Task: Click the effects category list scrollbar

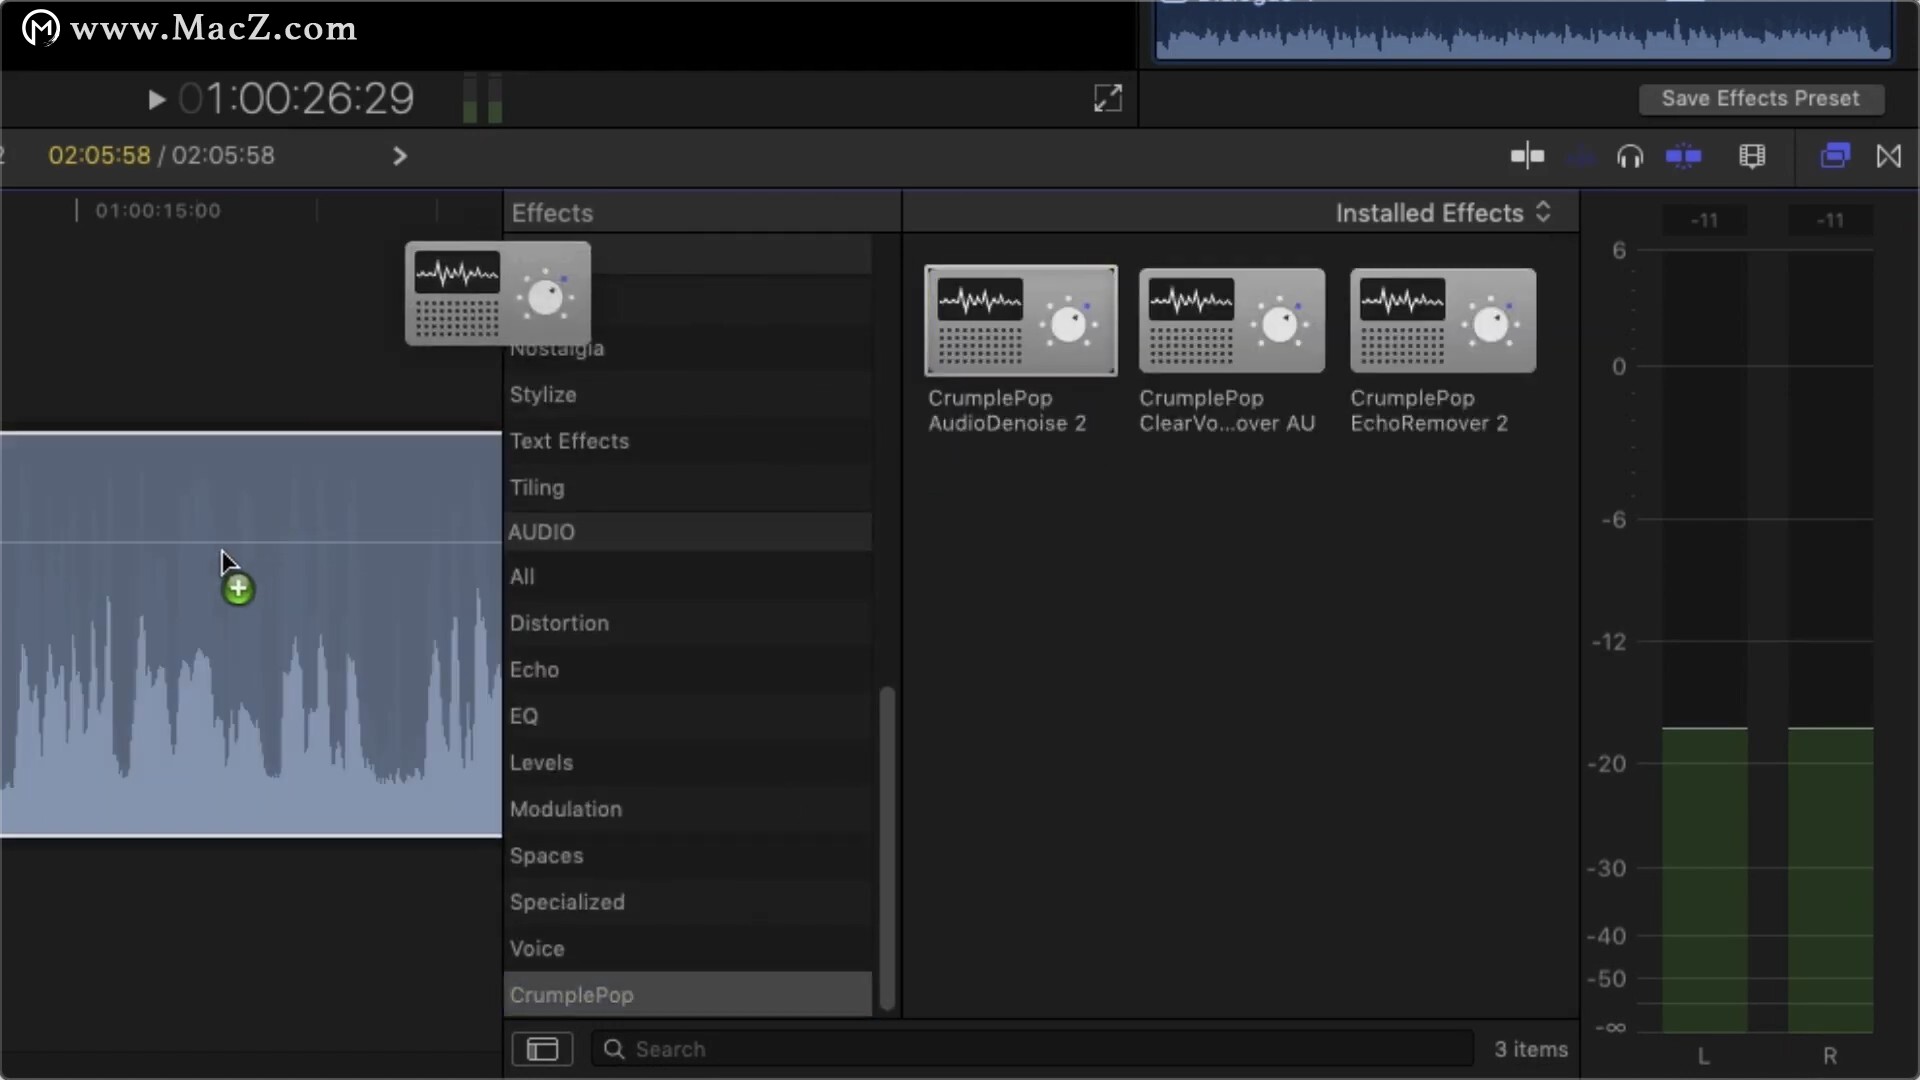Action: point(886,846)
